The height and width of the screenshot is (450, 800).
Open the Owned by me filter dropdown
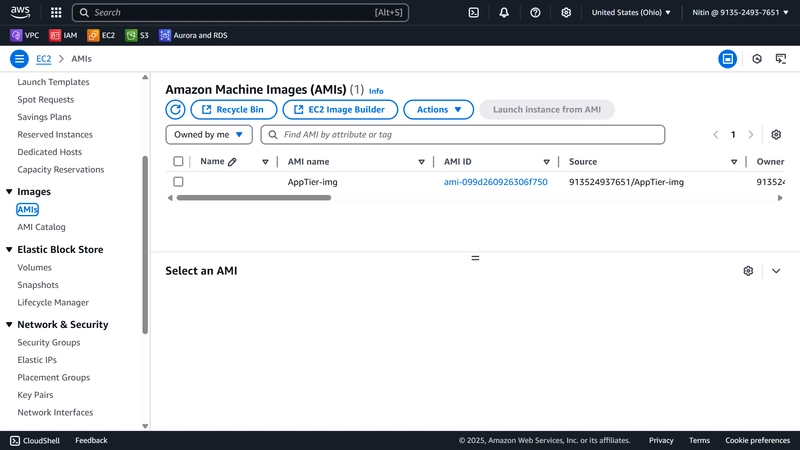point(209,135)
